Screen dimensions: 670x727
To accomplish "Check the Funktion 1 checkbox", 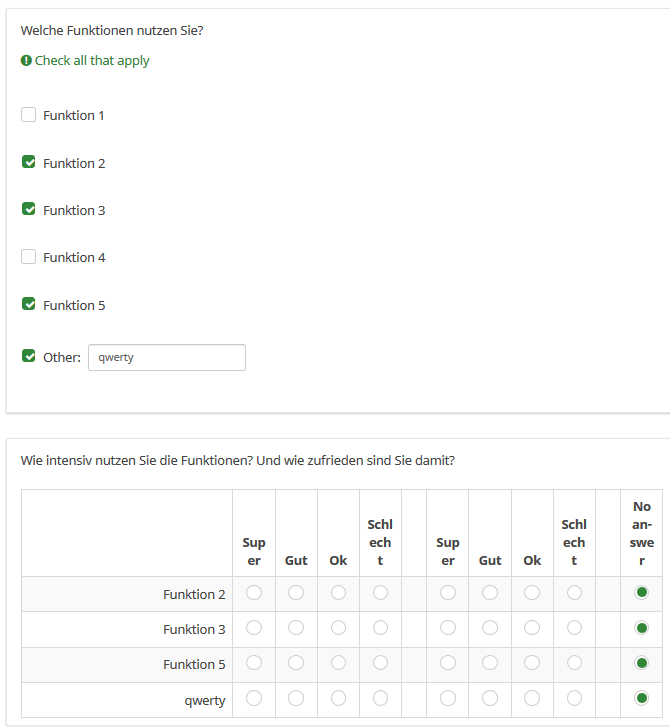I will [x=29, y=115].
